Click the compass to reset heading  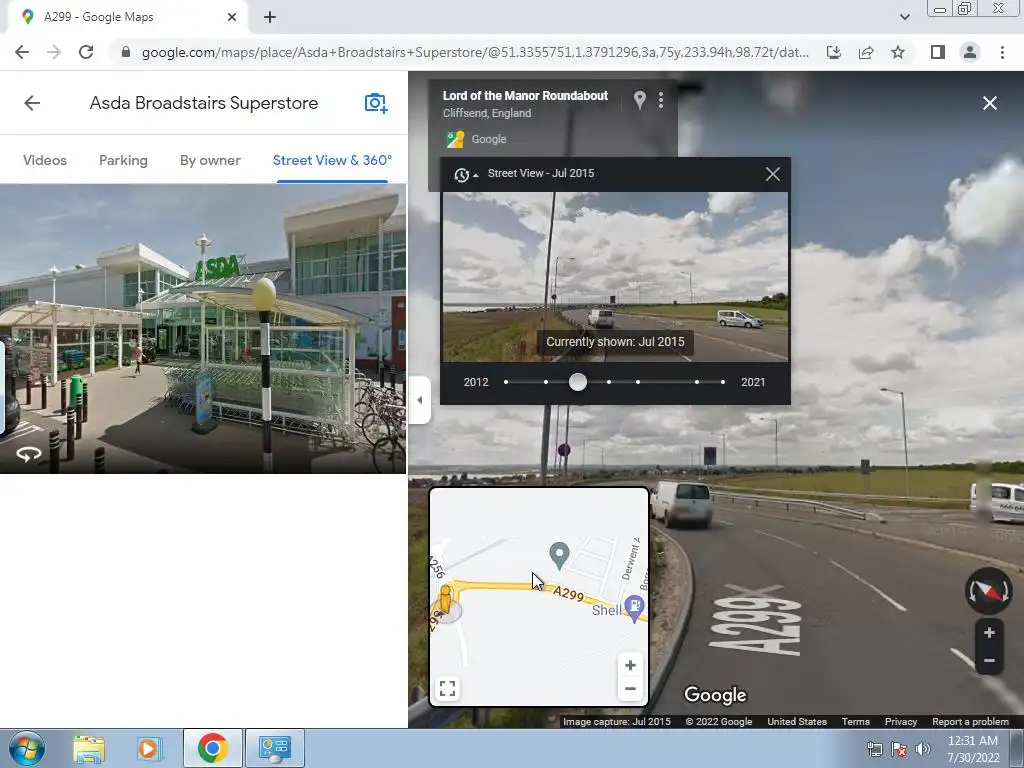point(989,591)
